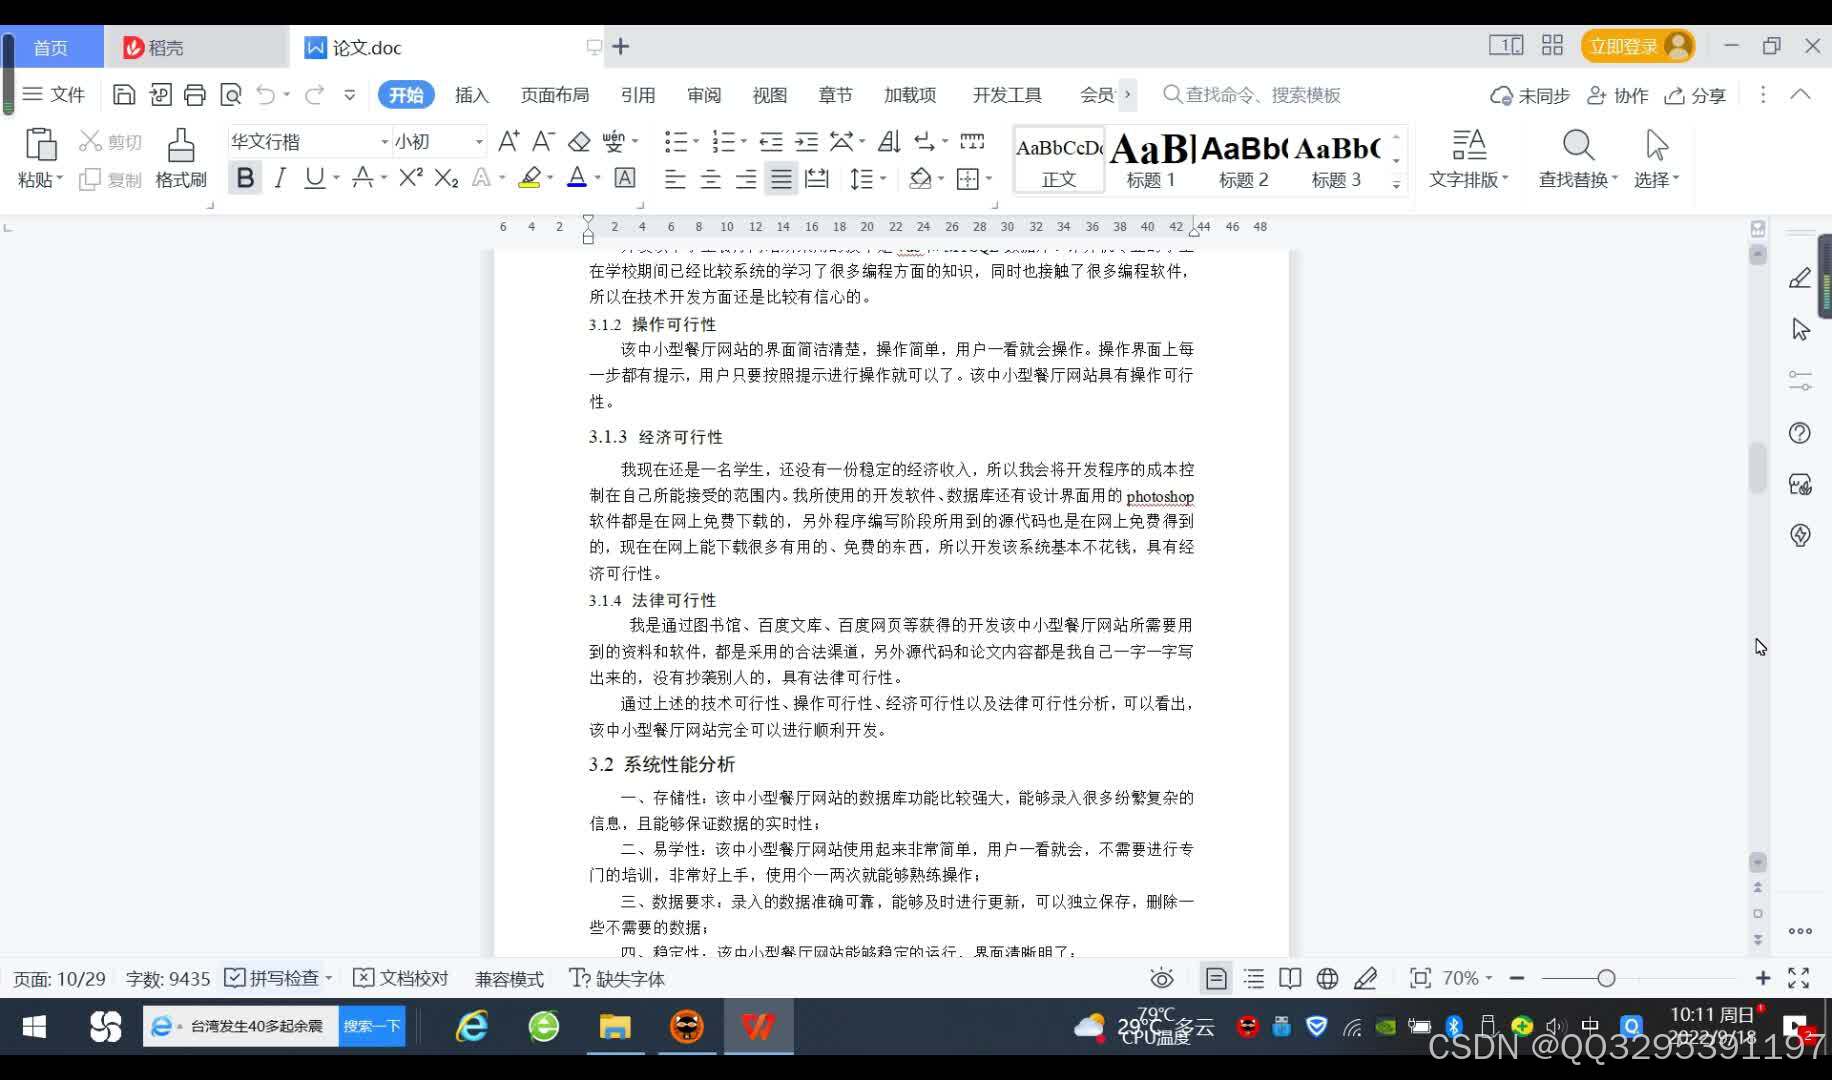Toggle Bold formatting

245,178
